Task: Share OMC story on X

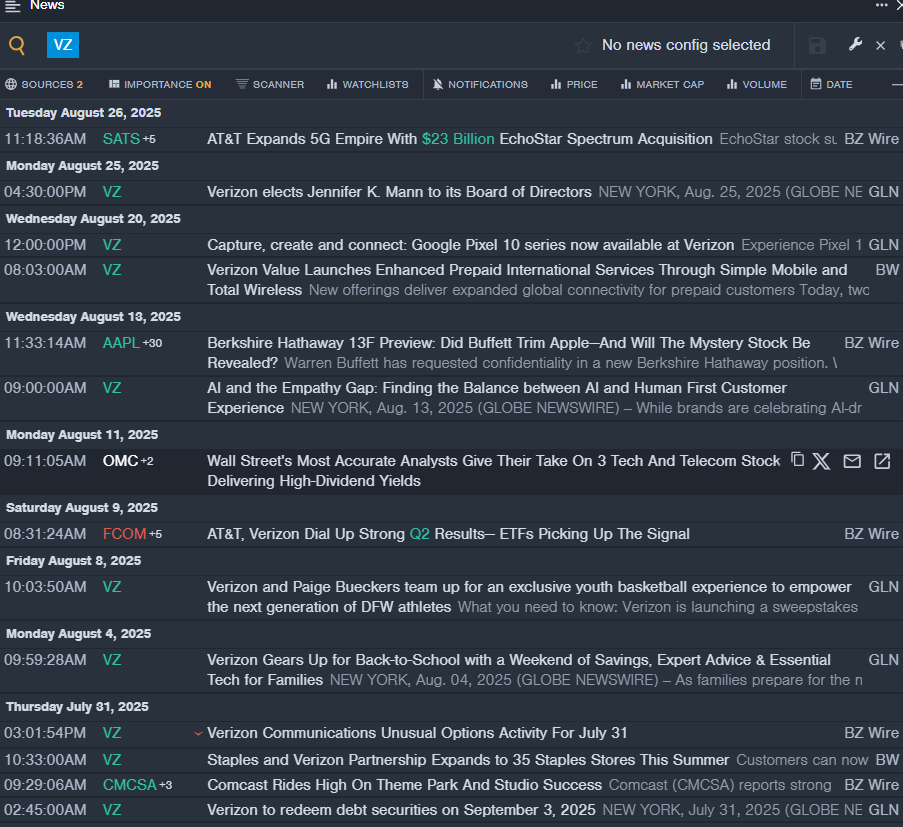Action: click(821, 461)
